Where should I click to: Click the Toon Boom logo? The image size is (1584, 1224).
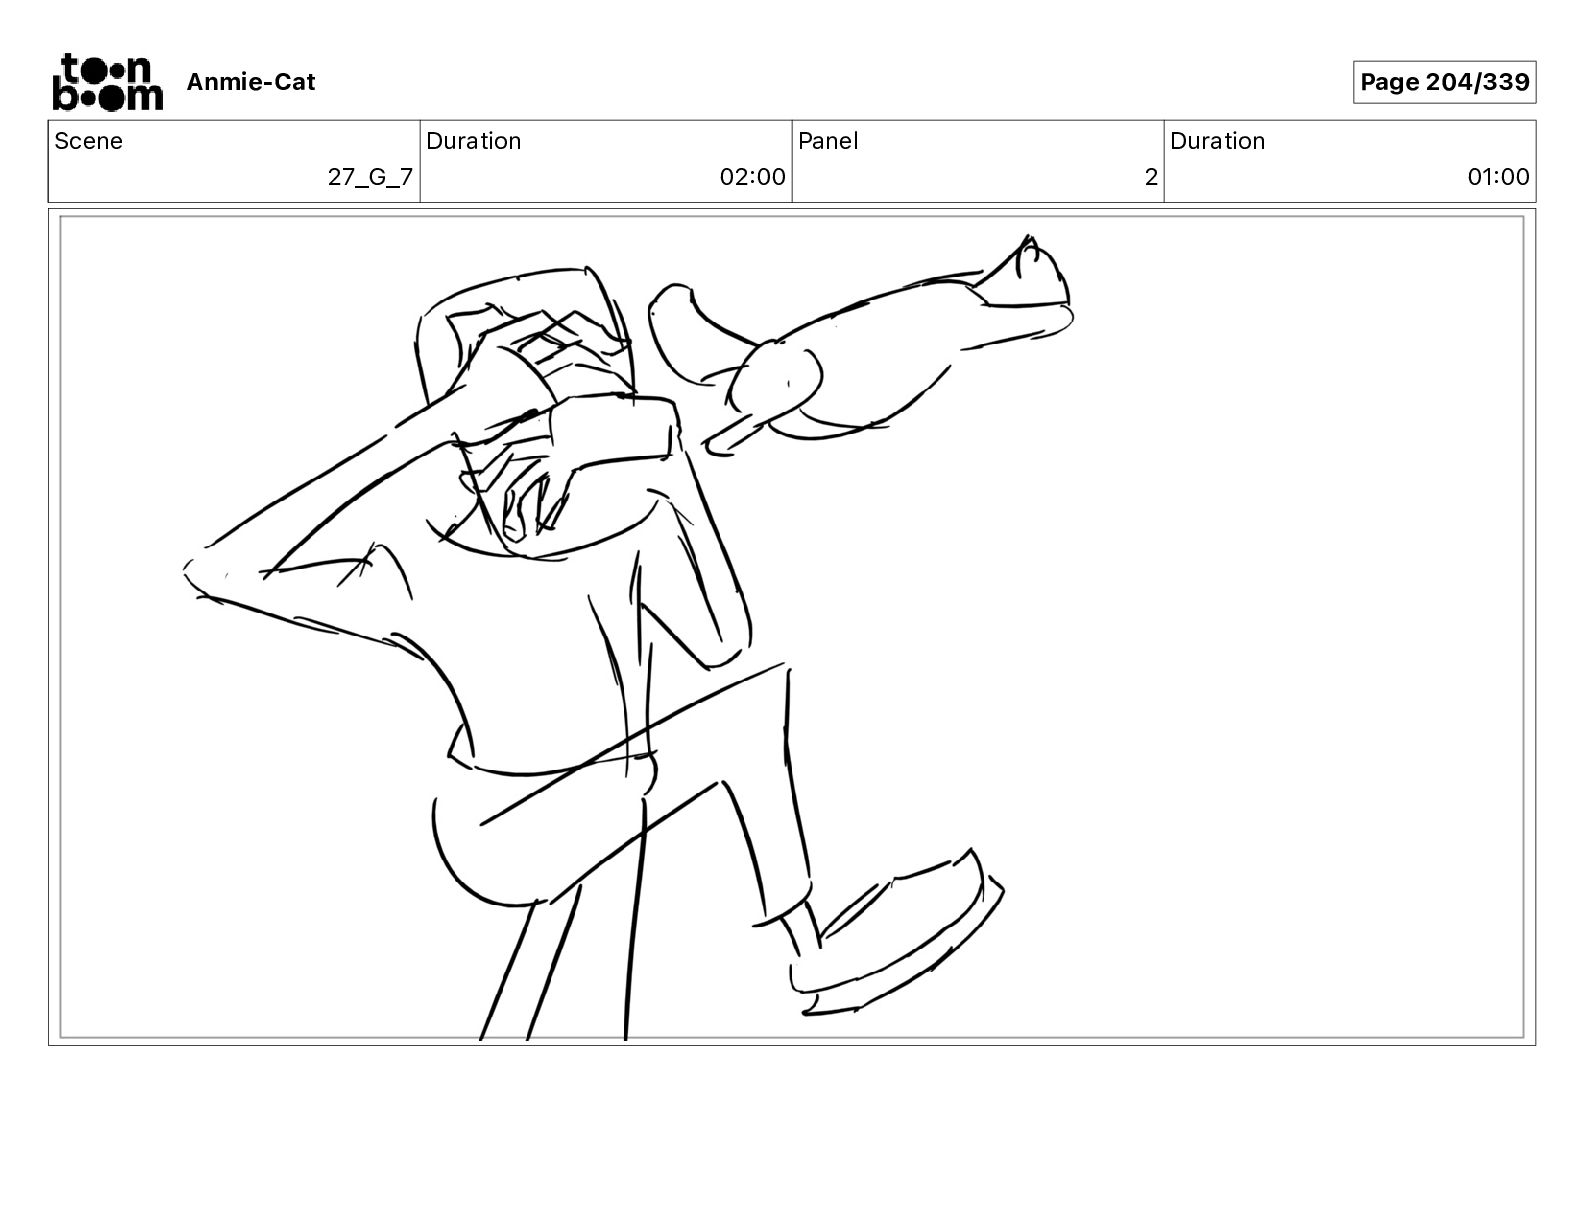tap(107, 82)
